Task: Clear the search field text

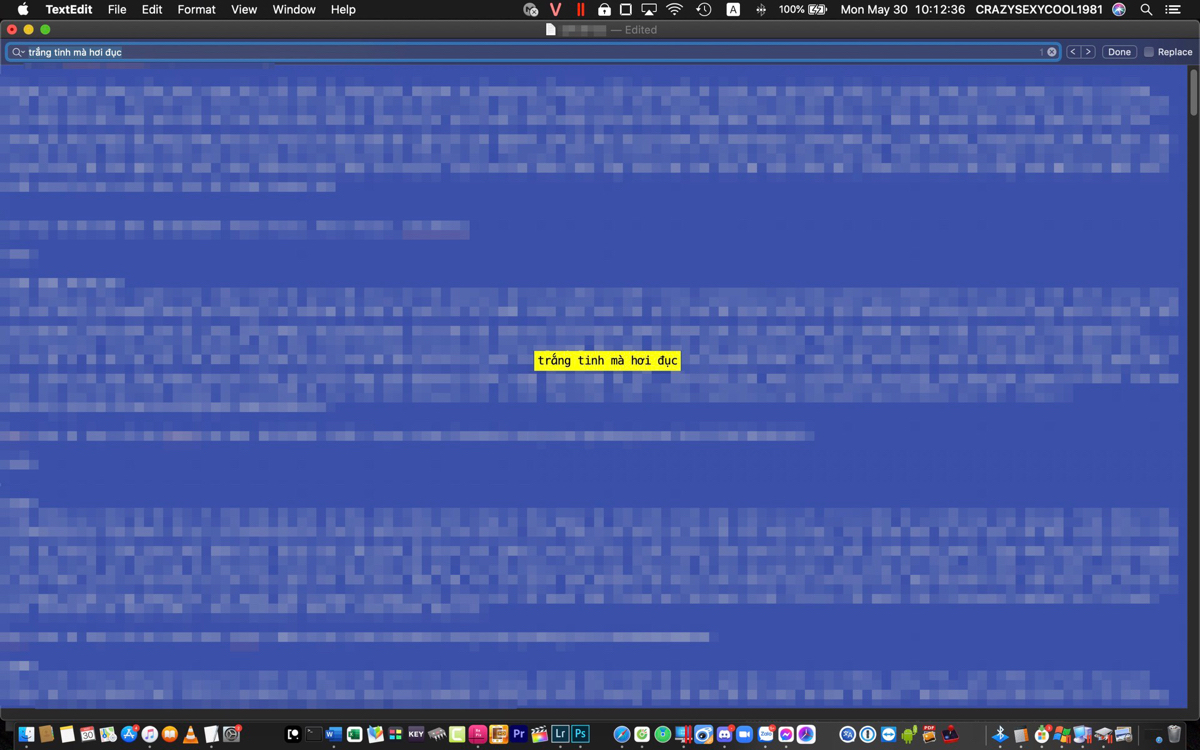Action: pyautogui.click(x=1051, y=52)
